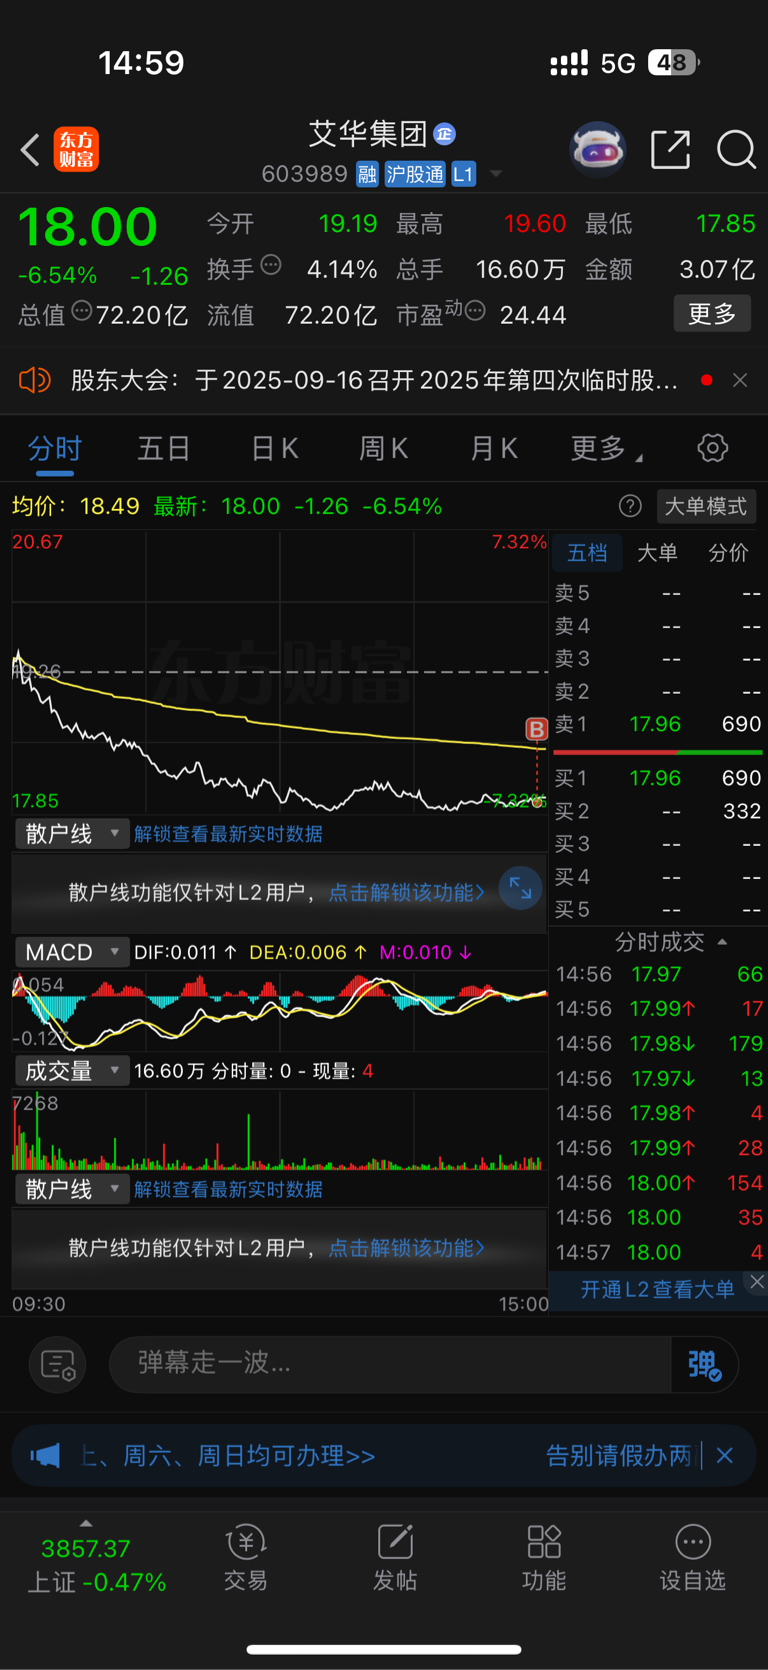Open chart settings gear
This screenshot has height=1670, width=768.
tap(712, 448)
